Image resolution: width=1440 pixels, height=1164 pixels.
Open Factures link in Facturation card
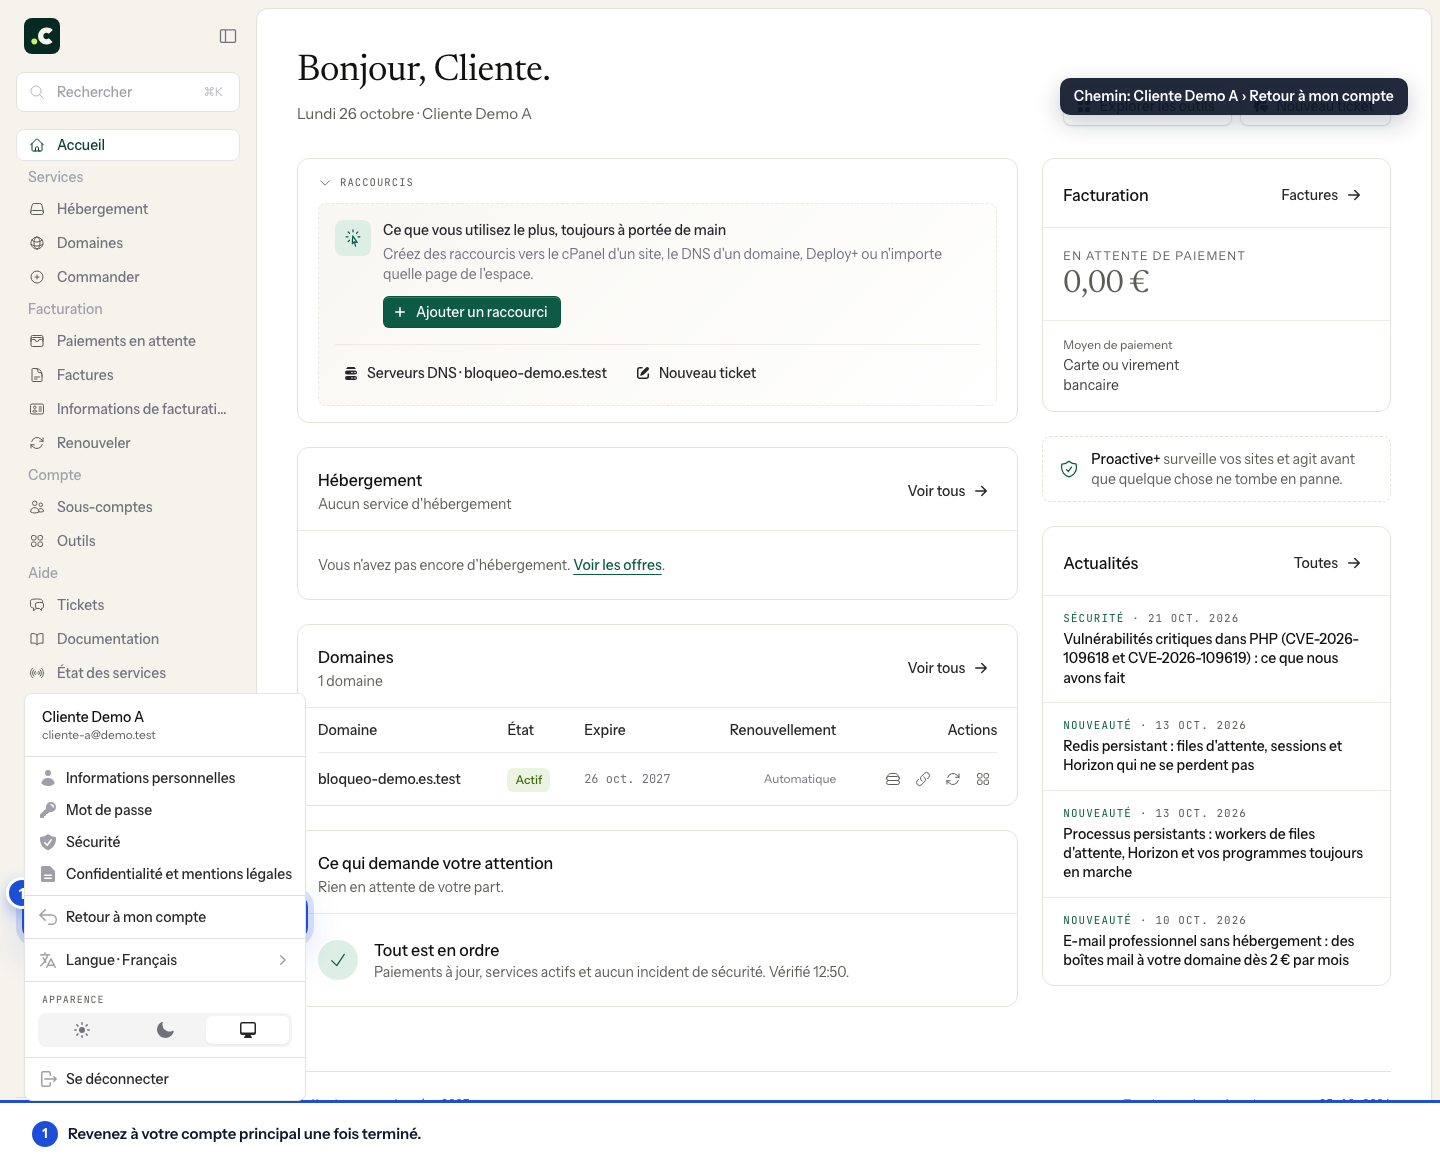pyautogui.click(x=1321, y=195)
